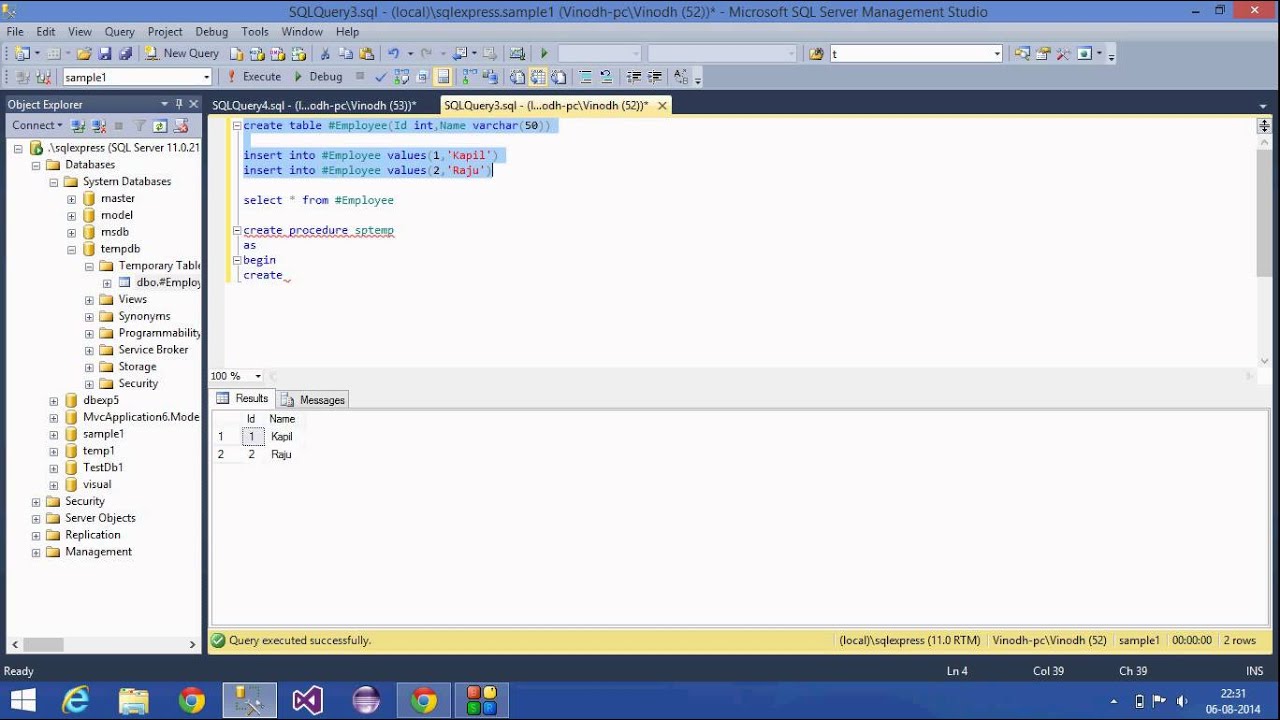This screenshot has height=720, width=1280.
Task: Click the 'Raju' results cell
Action: tap(281, 454)
